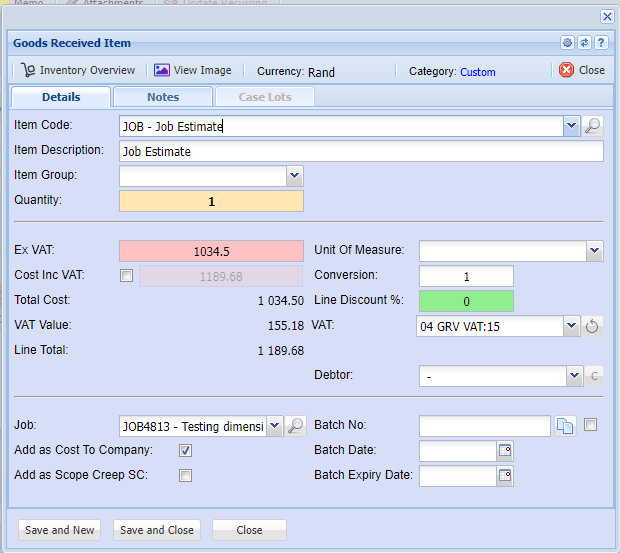Click the Item Code search magnifier

(593, 126)
